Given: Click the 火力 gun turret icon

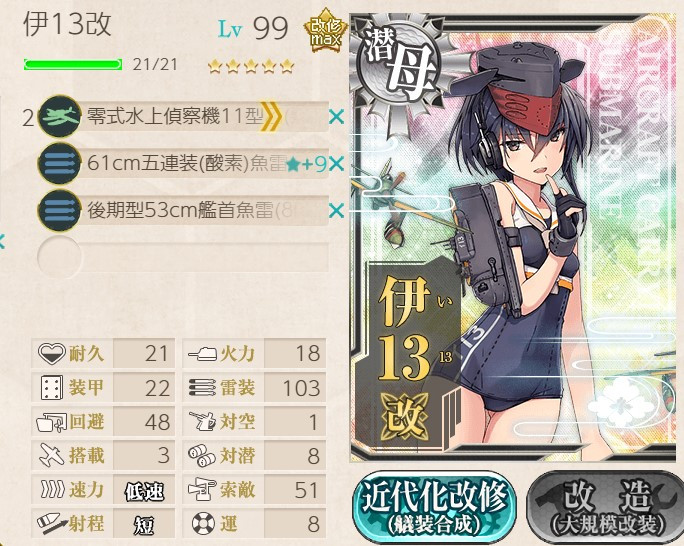Looking at the screenshot, I should tap(202, 353).
